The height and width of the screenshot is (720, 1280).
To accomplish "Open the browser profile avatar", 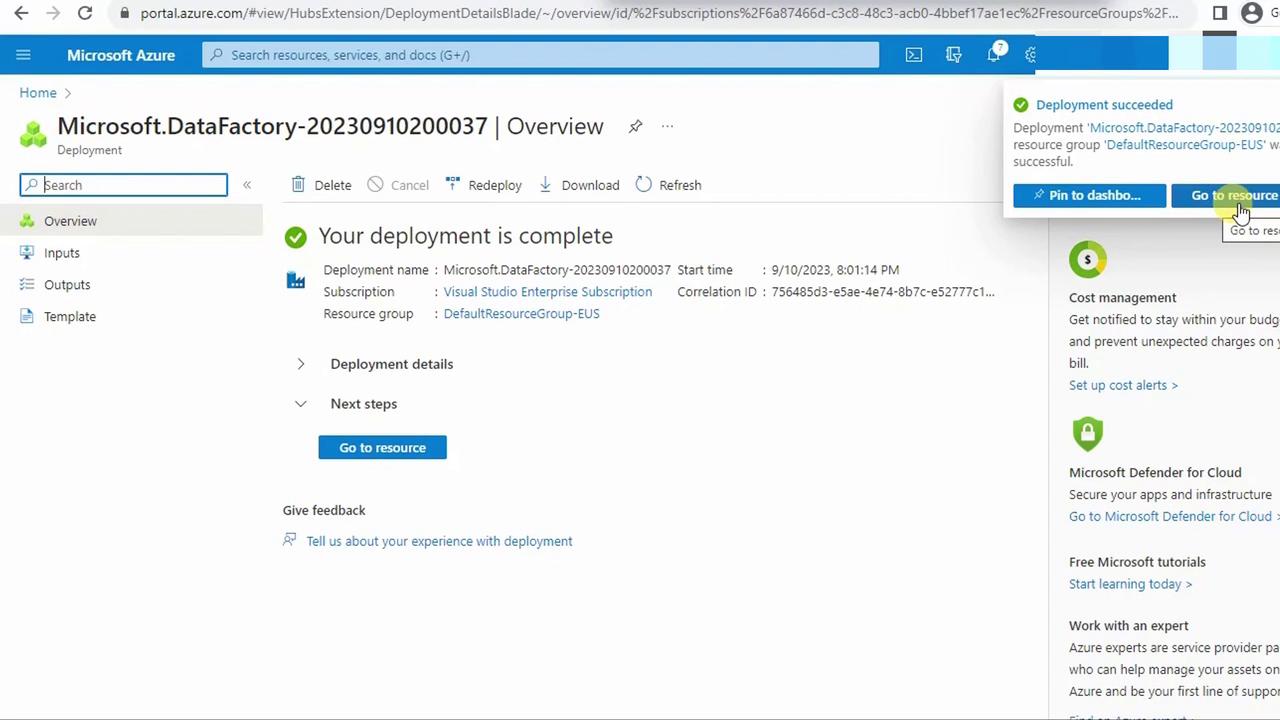I will point(1252,13).
